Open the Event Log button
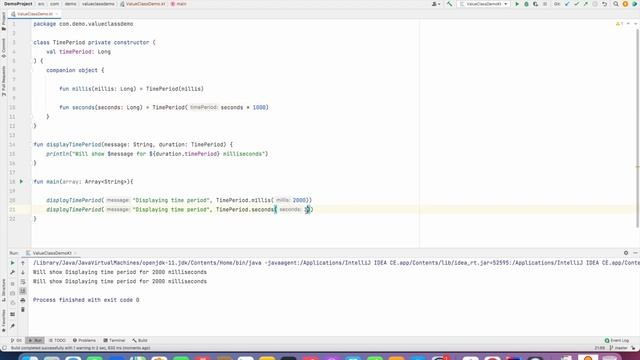640x360 pixels. pos(617,340)
